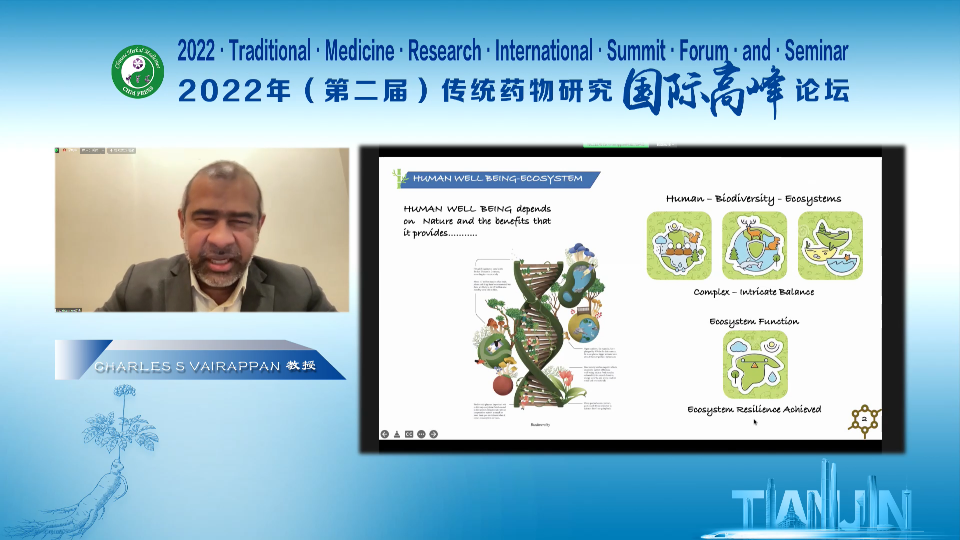This screenshot has height=540, width=960.
Task: Open the see-all-slides grid icon
Action: (409, 433)
